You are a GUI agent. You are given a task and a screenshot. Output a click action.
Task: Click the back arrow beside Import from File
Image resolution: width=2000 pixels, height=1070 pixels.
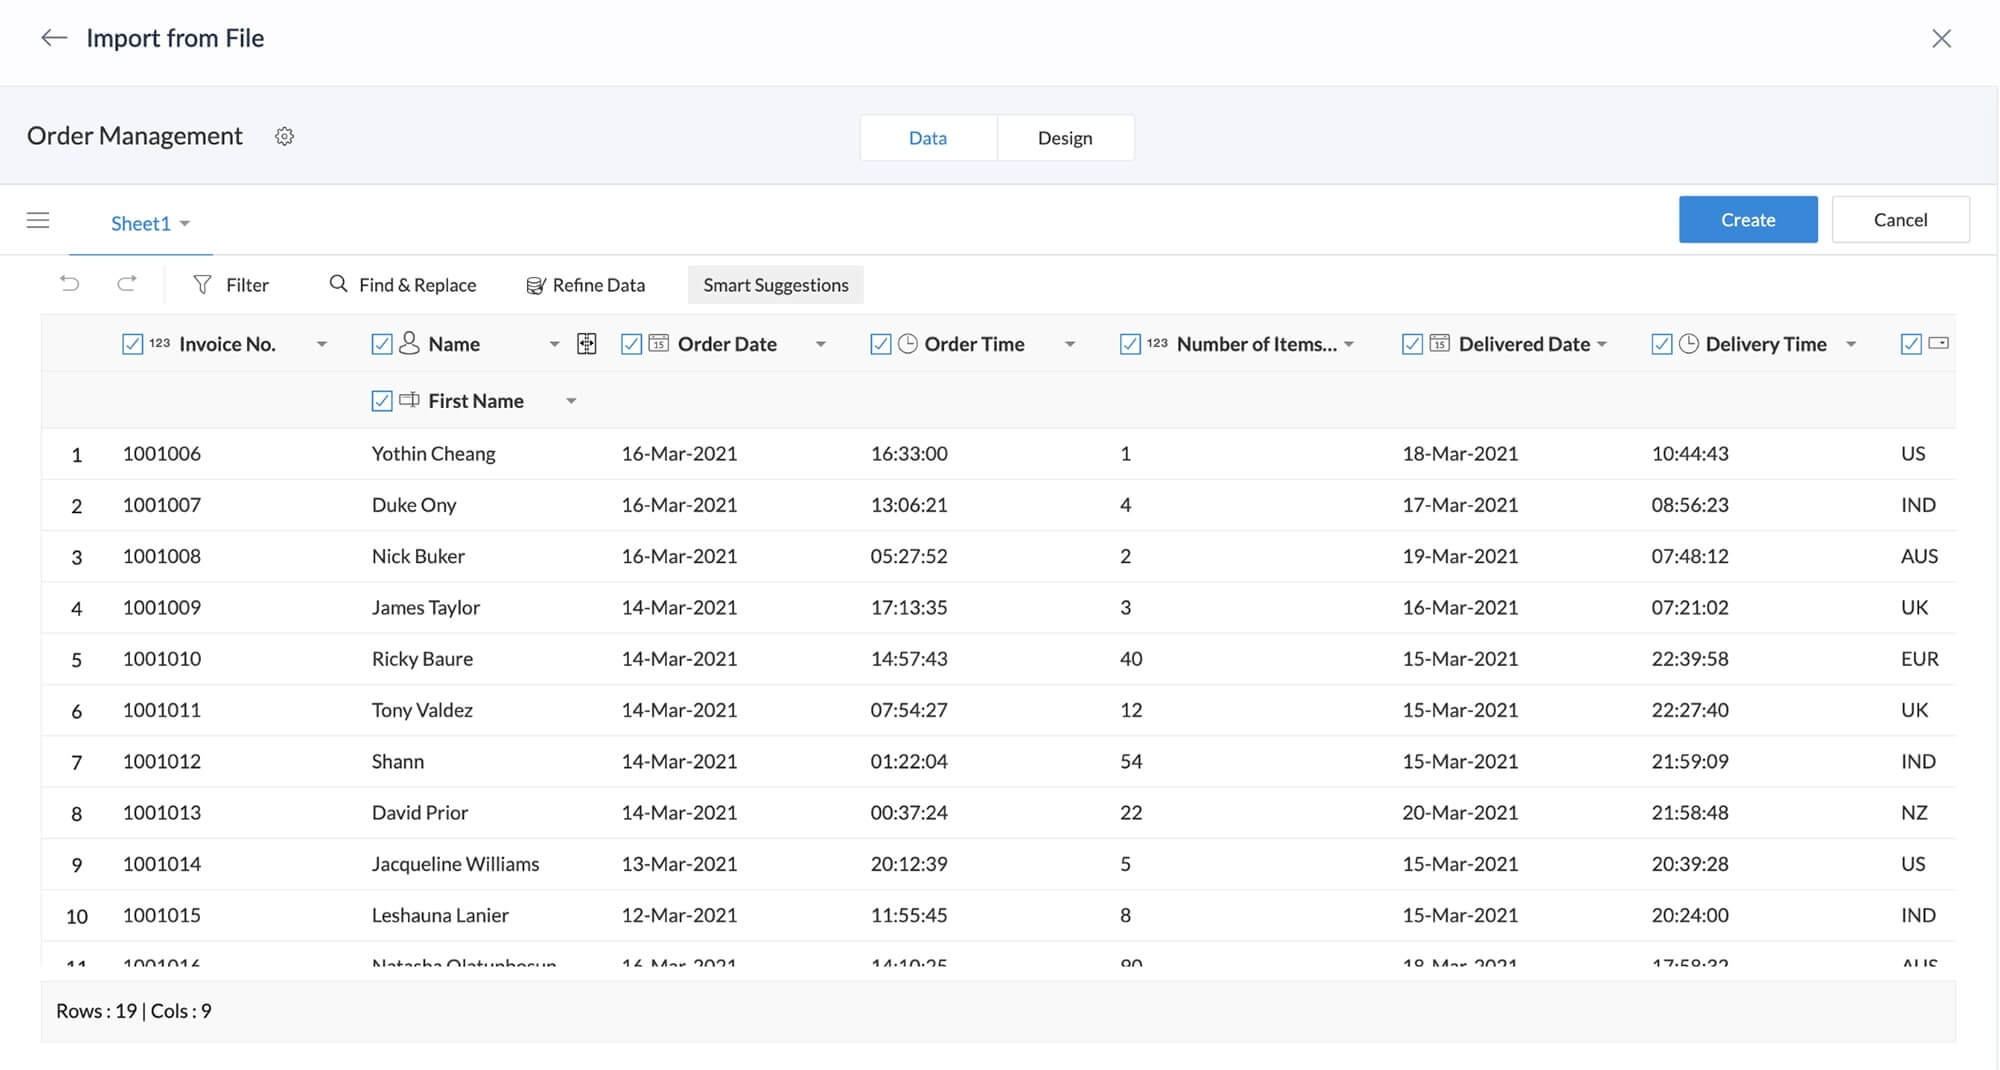click(54, 38)
